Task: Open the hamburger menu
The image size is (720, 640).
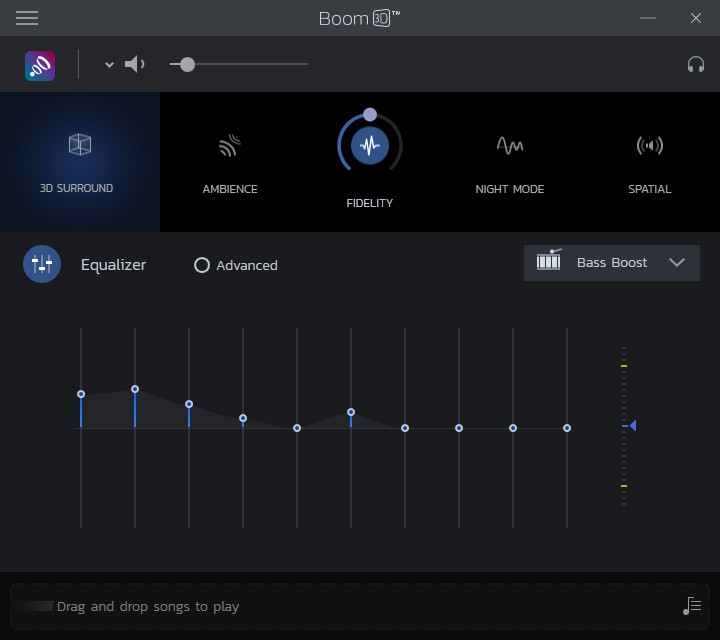Action: point(27,18)
